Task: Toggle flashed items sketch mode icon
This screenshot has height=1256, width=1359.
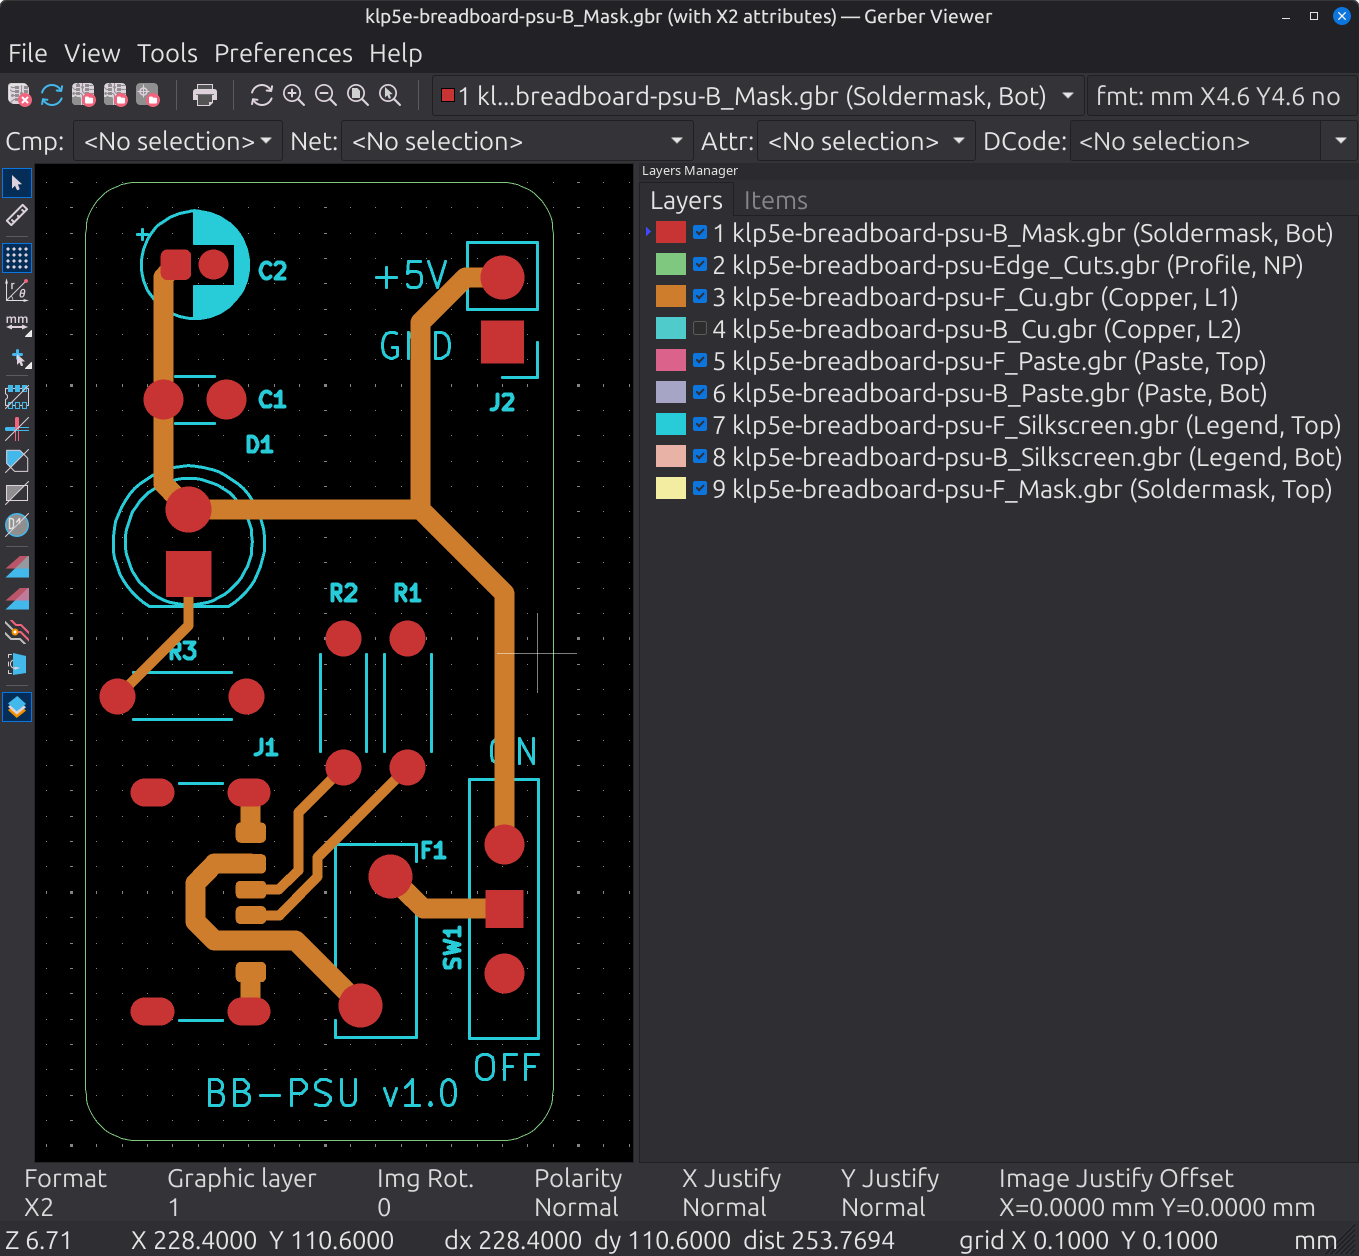Action: [x=17, y=397]
